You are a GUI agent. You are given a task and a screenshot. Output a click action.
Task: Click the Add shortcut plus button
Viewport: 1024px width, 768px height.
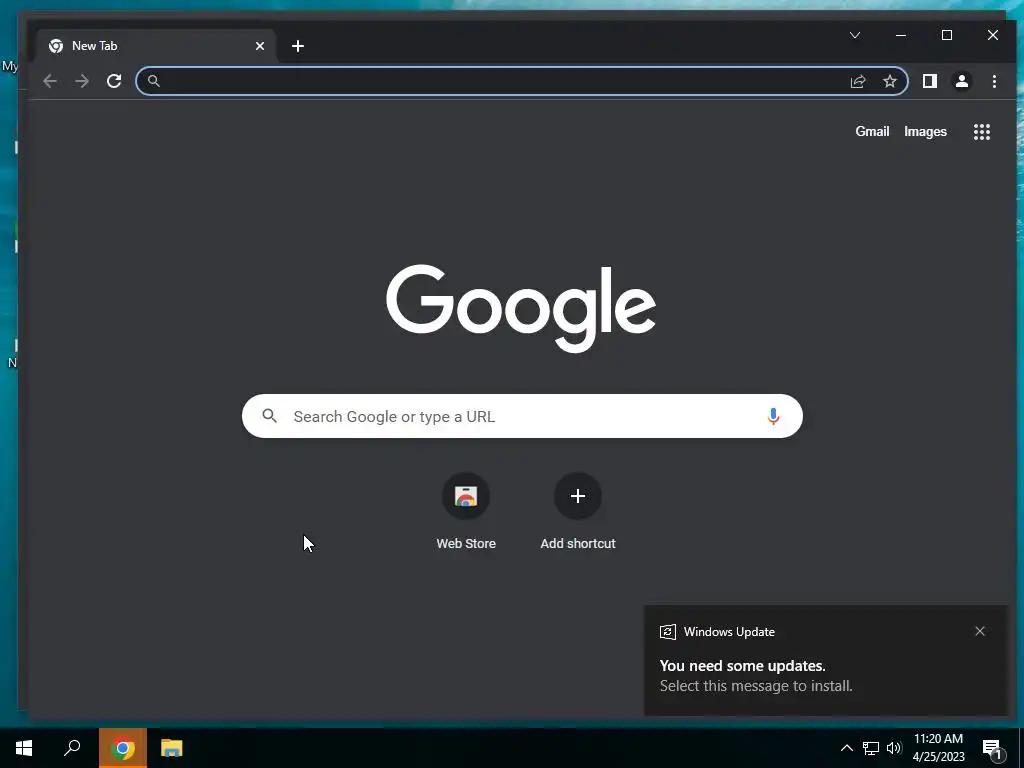click(x=577, y=496)
